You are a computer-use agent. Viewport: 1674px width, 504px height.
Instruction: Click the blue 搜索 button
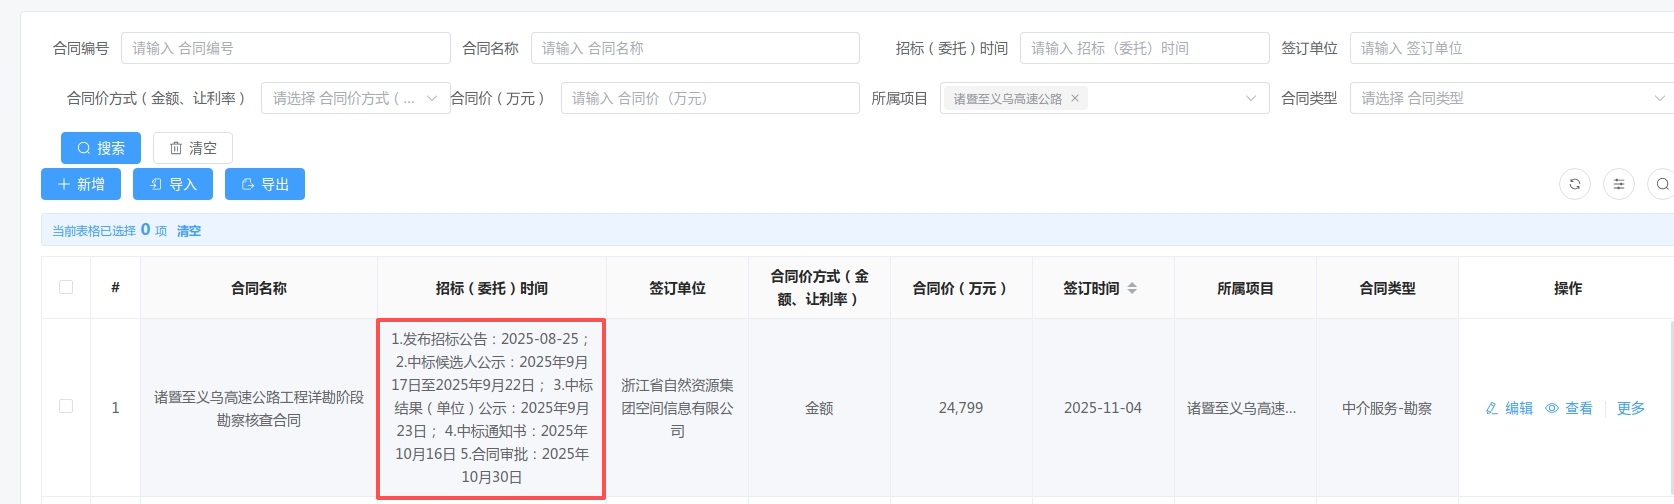tap(101, 148)
